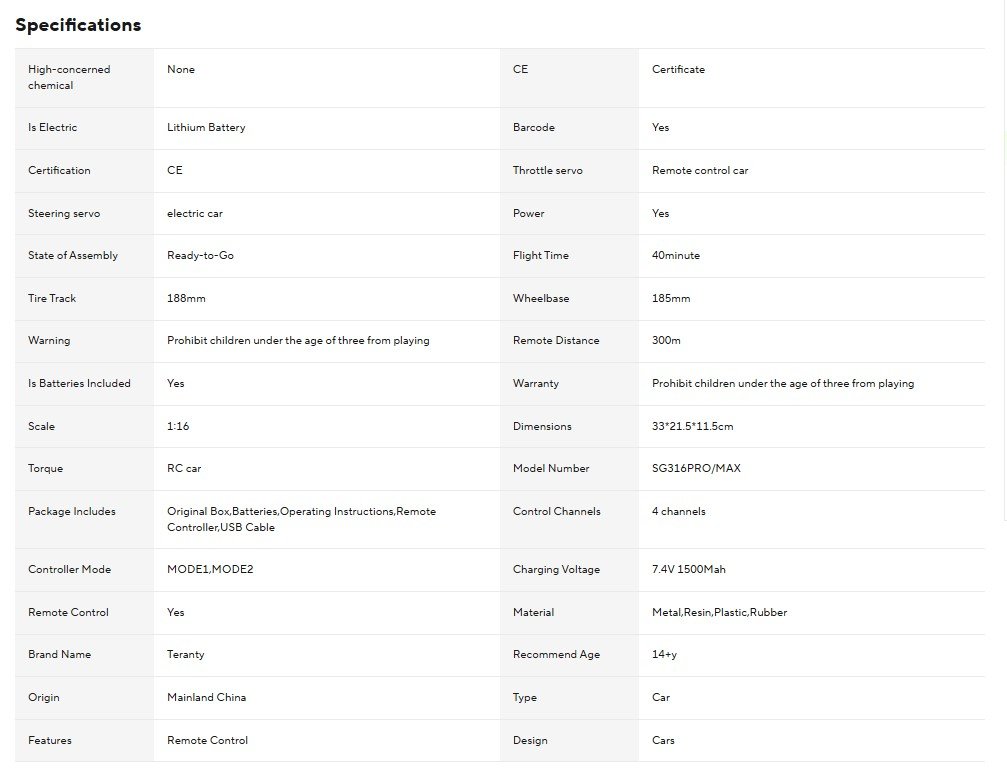
Task: Select the "Mainland China" origin value
Action: click(206, 698)
